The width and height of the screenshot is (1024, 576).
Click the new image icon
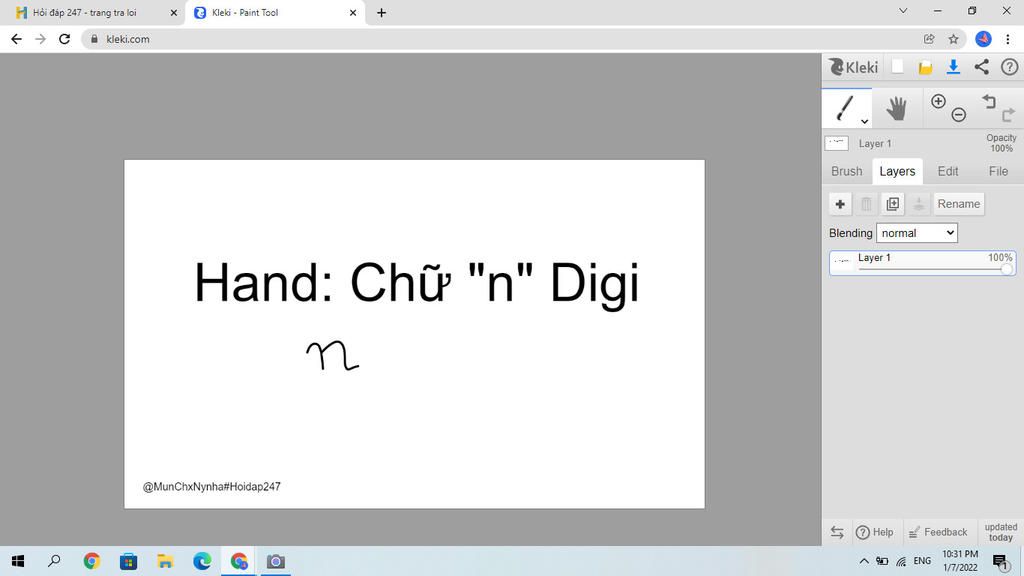[x=898, y=67]
